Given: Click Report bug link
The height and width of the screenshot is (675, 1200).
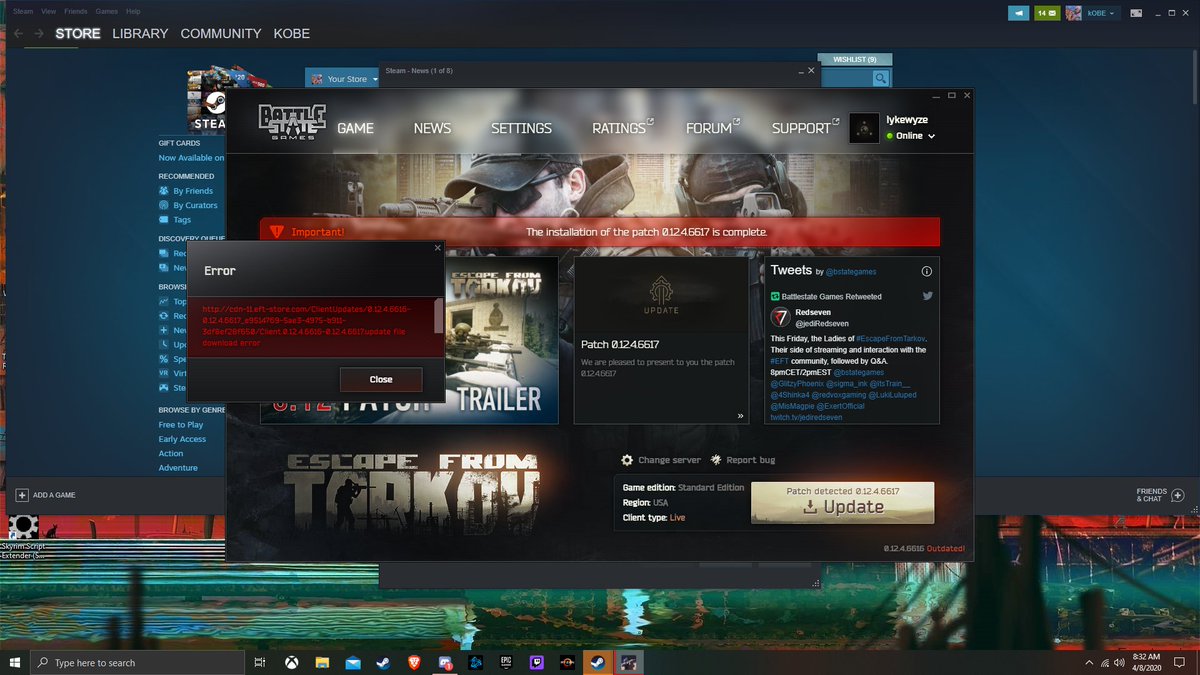Looking at the screenshot, I should tap(751, 460).
